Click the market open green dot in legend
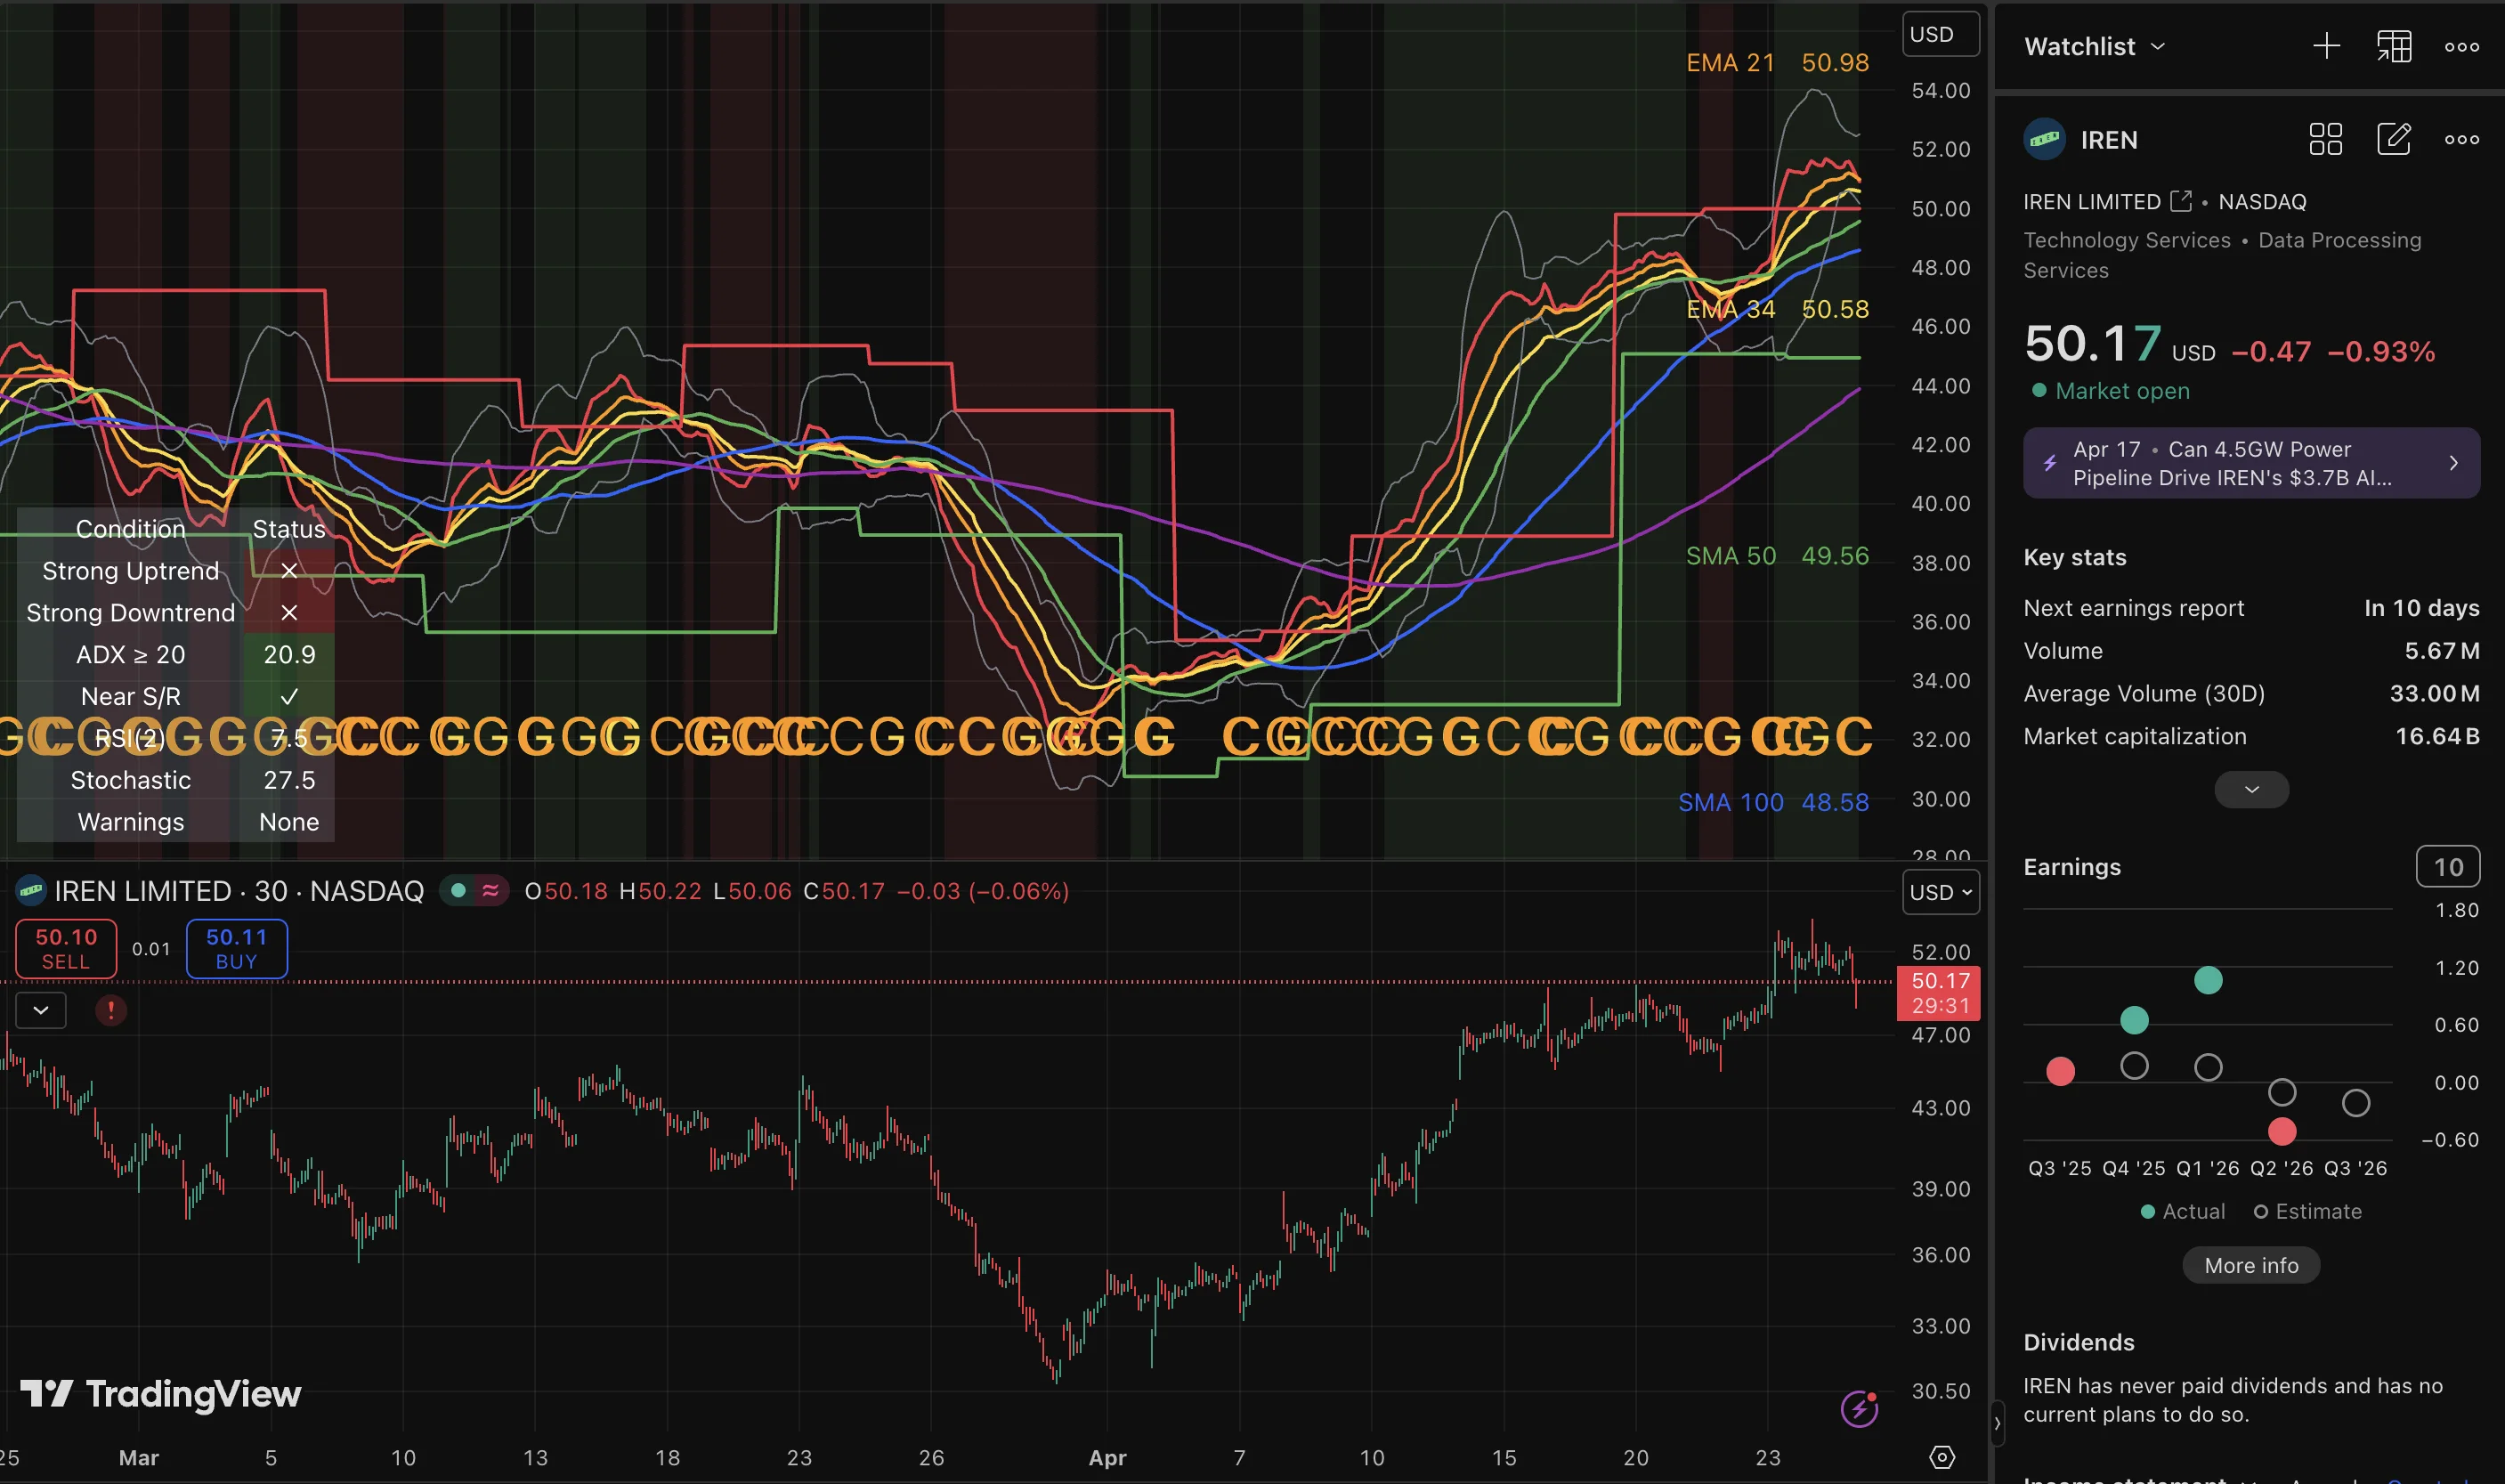 [458, 890]
